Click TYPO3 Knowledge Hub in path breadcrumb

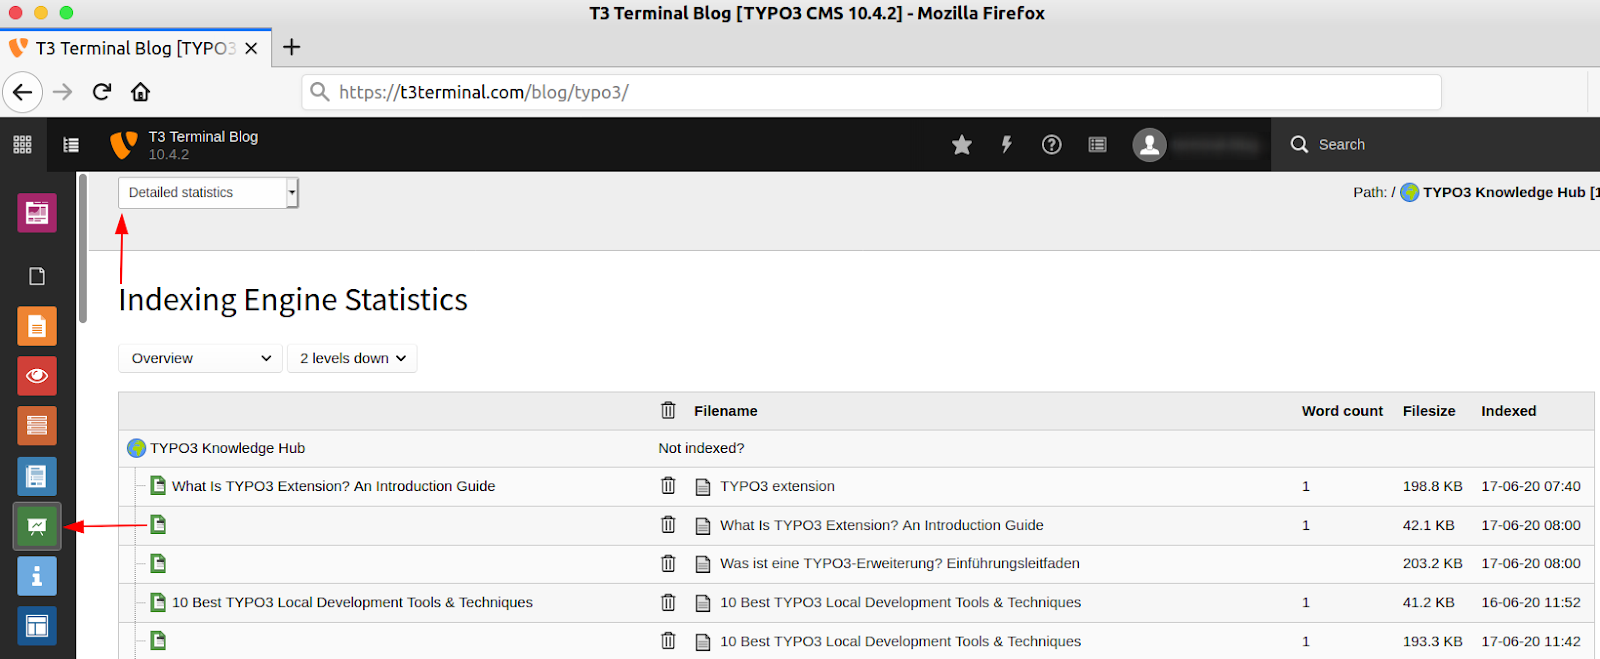(x=1504, y=192)
